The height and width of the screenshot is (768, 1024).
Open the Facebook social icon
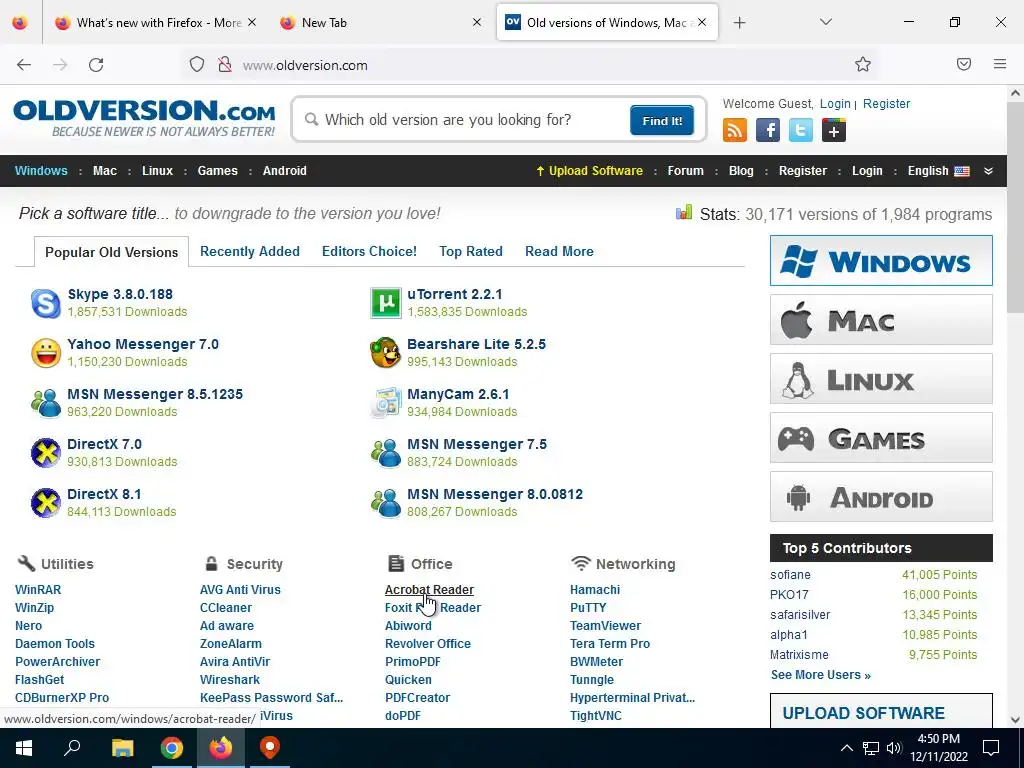pos(768,130)
